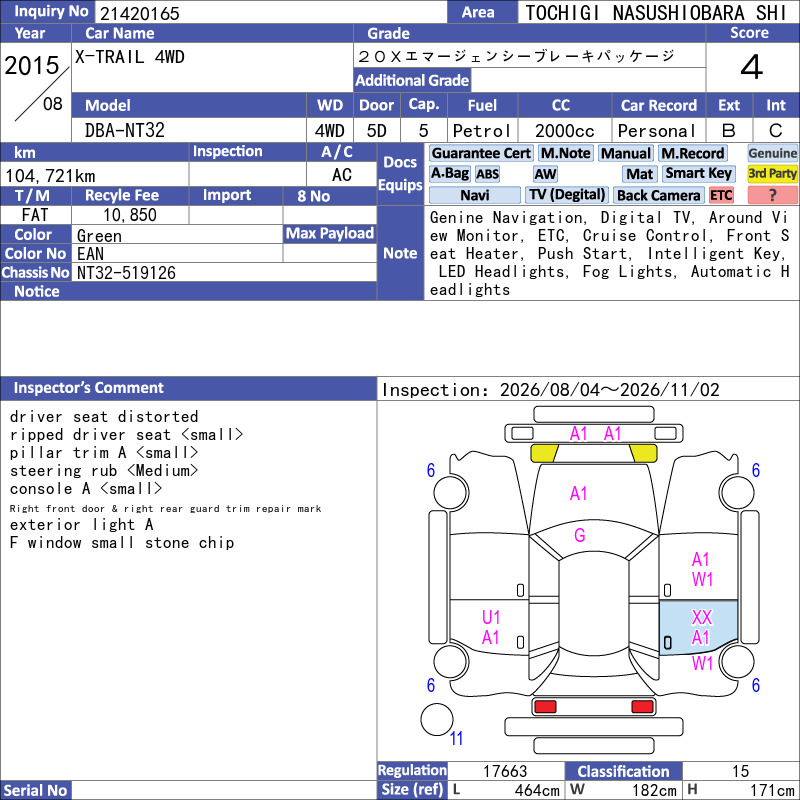This screenshot has height=800, width=800.
Task: Click the 5D door value
Action: [x=377, y=131]
